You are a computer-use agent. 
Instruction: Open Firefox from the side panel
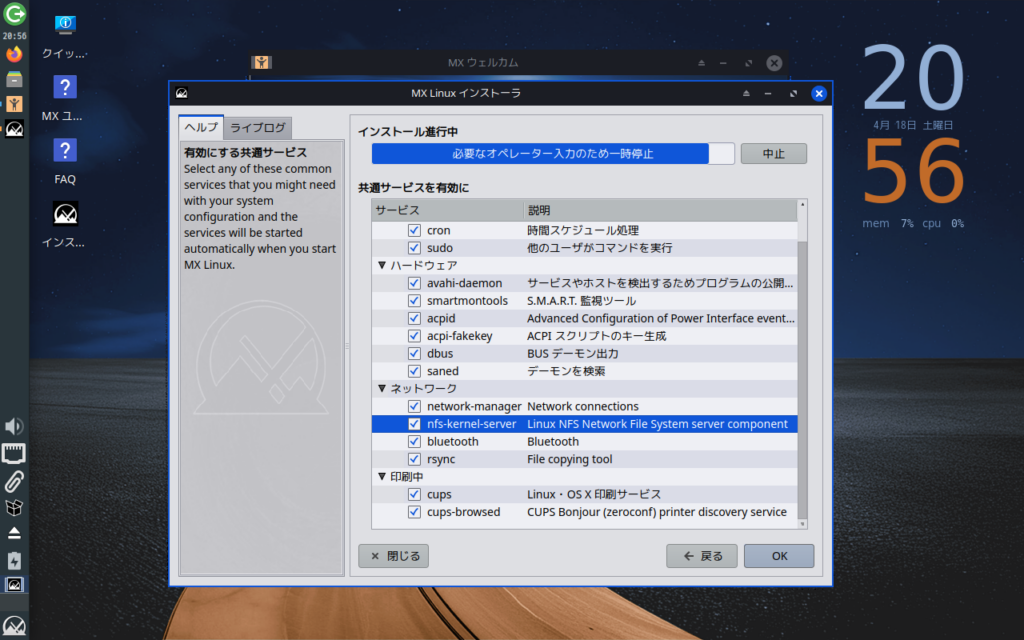pos(14,54)
